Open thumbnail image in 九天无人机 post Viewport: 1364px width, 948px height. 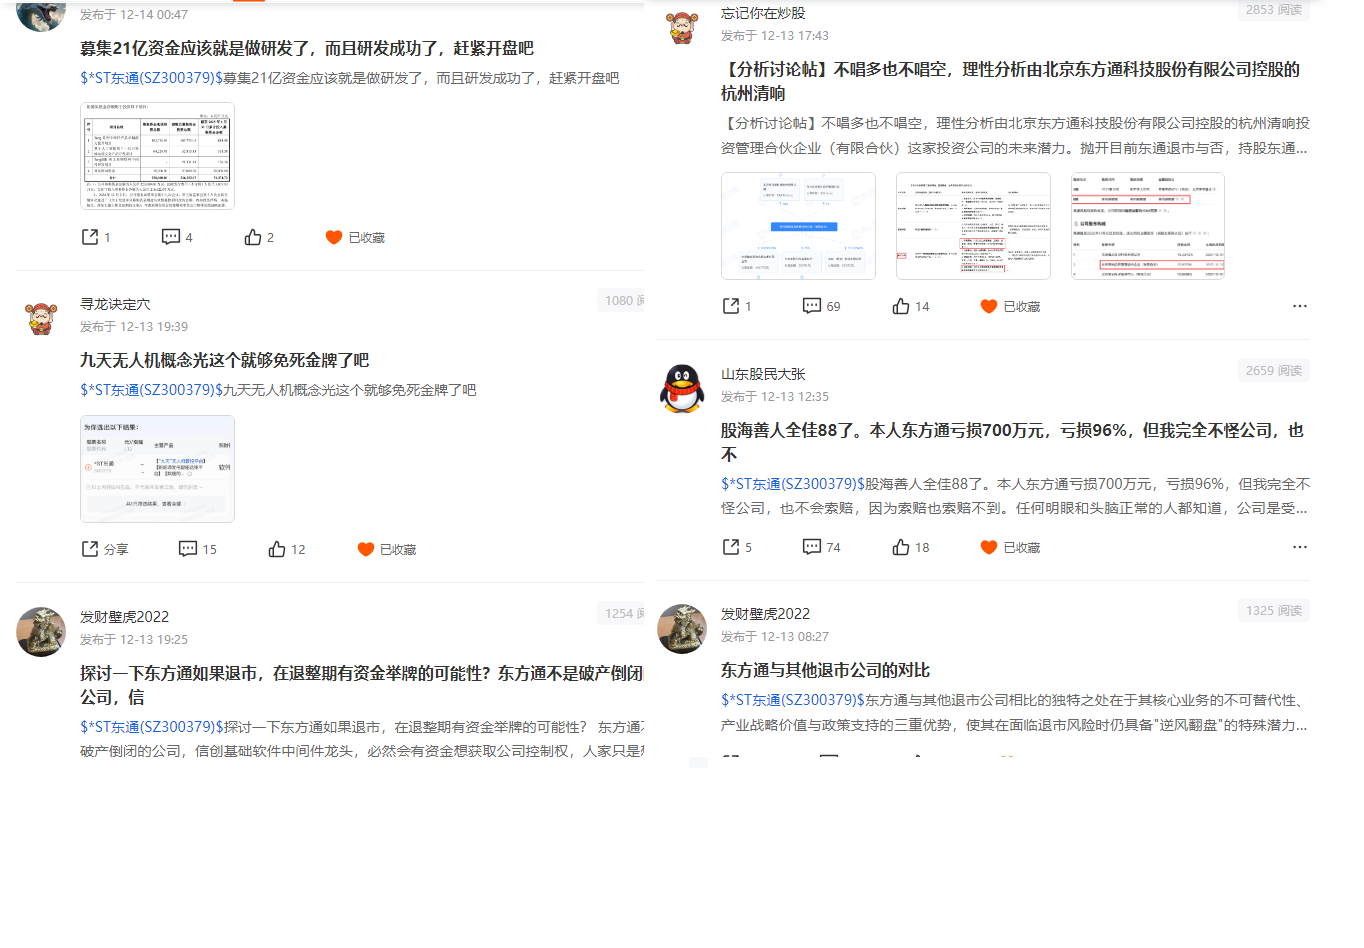click(157, 469)
